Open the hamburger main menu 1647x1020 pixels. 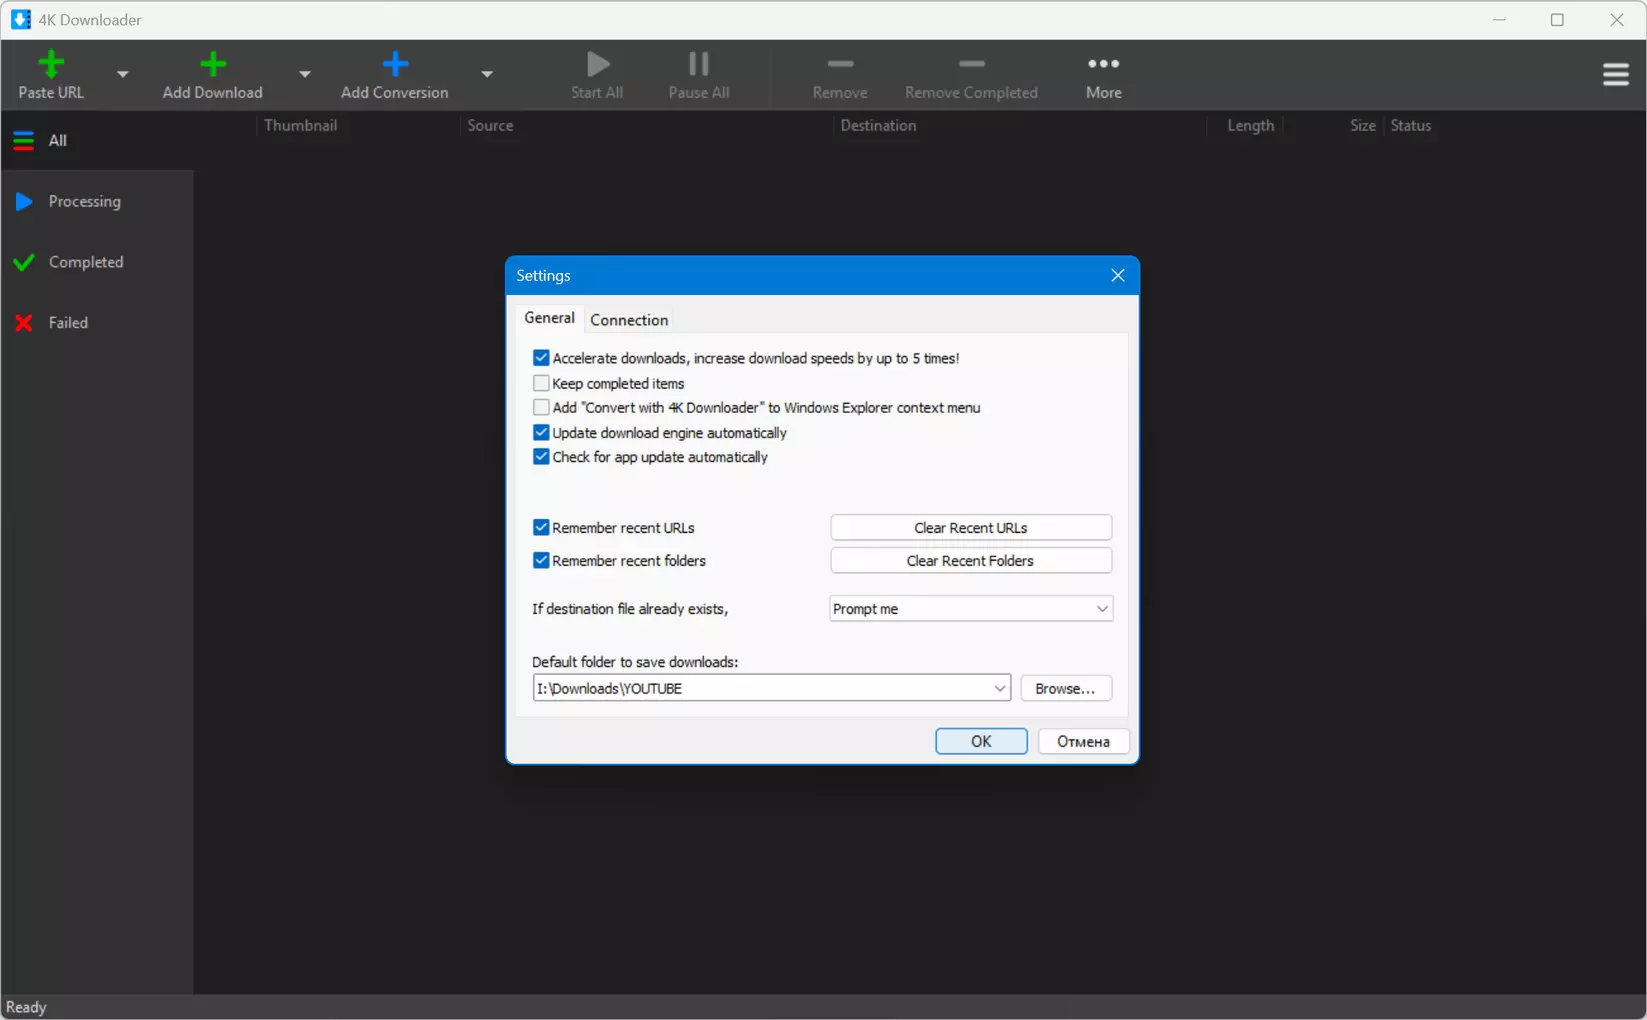[1616, 75]
